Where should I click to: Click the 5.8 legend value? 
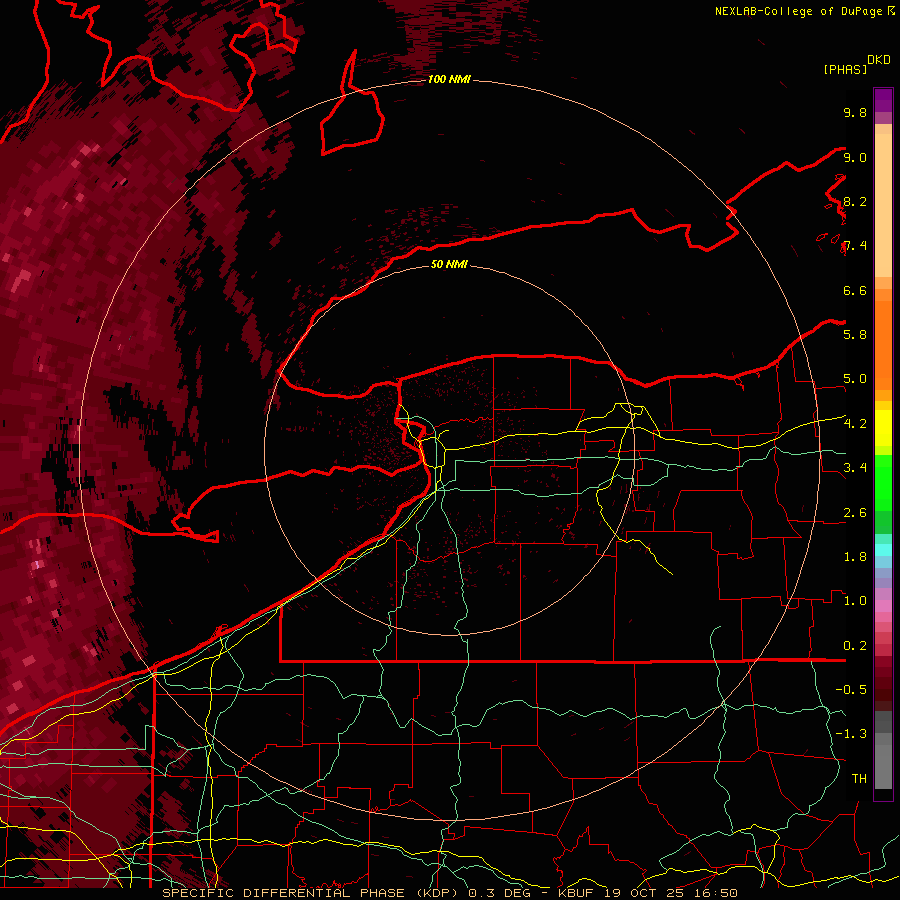pyautogui.click(x=855, y=335)
